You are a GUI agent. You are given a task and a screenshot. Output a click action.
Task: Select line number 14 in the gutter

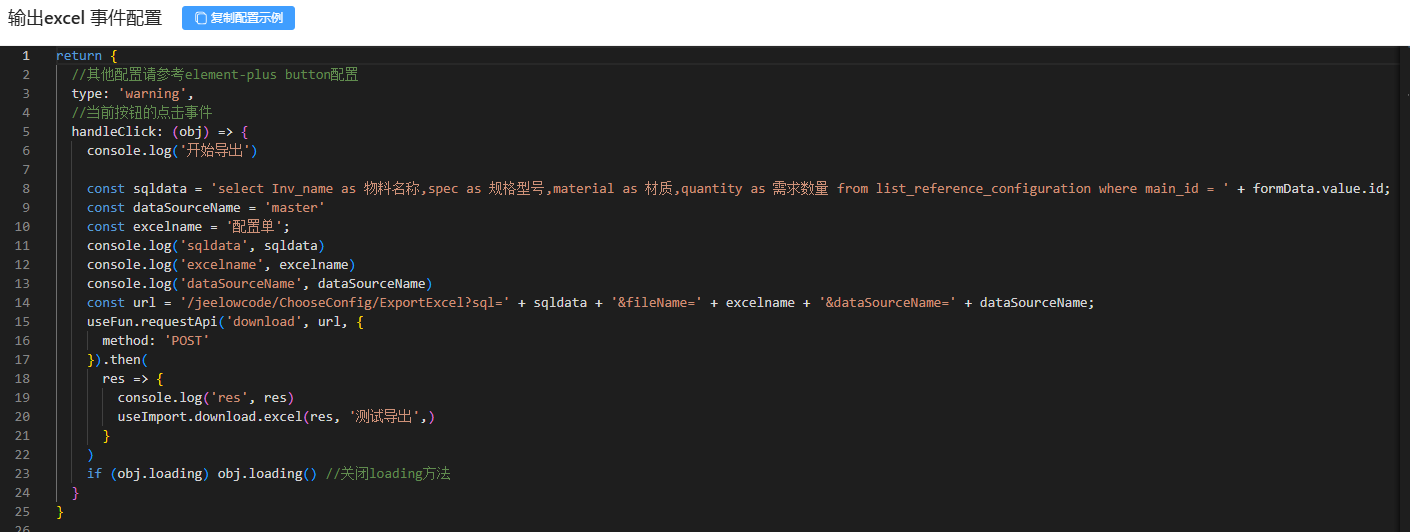(x=25, y=303)
